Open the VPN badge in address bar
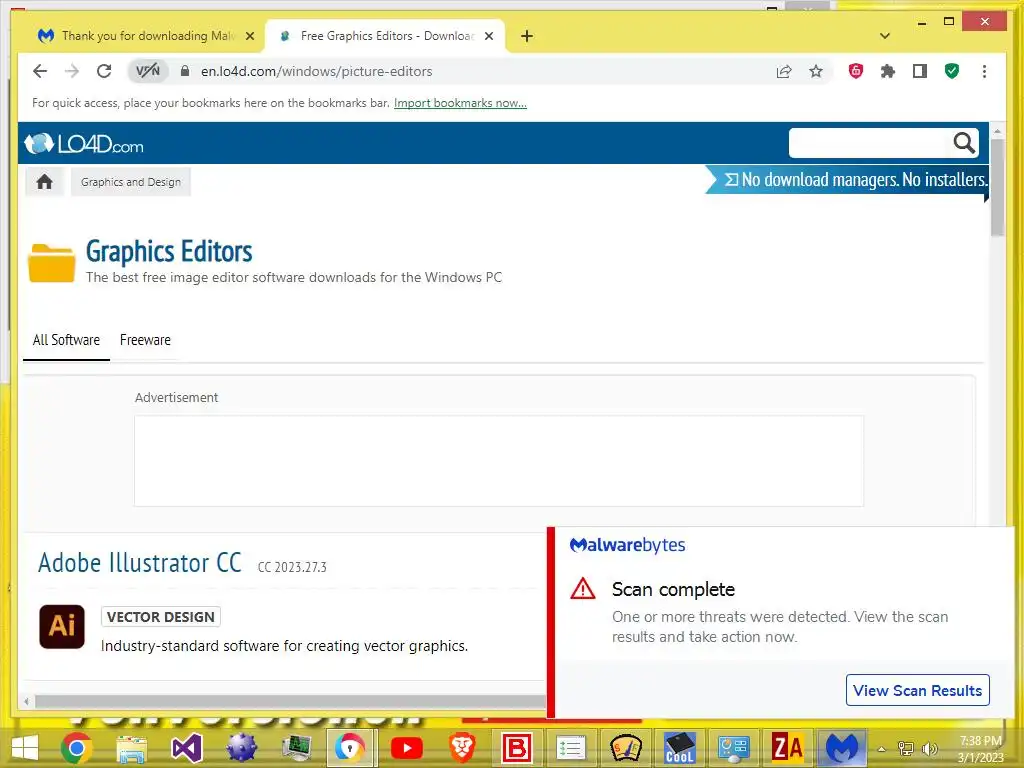 148,71
